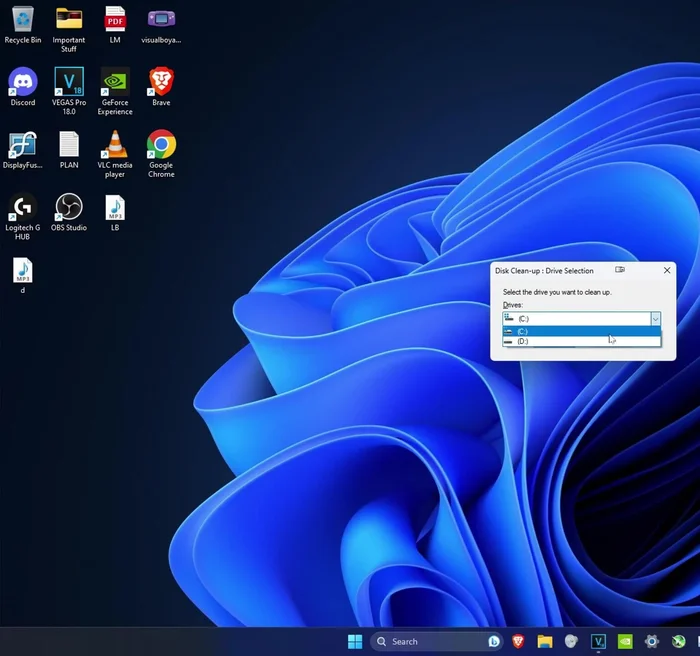Open Settings gear in the taskbar
Screen dimensions: 700x656
coord(652,641)
